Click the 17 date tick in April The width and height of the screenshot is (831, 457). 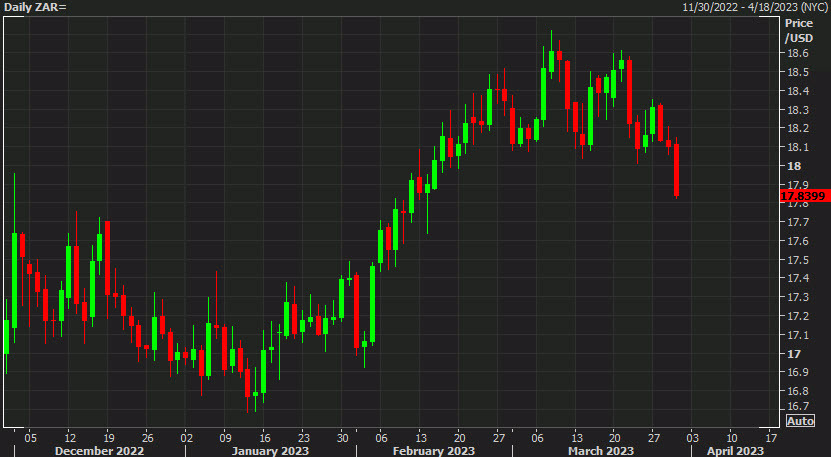(x=771, y=438)
